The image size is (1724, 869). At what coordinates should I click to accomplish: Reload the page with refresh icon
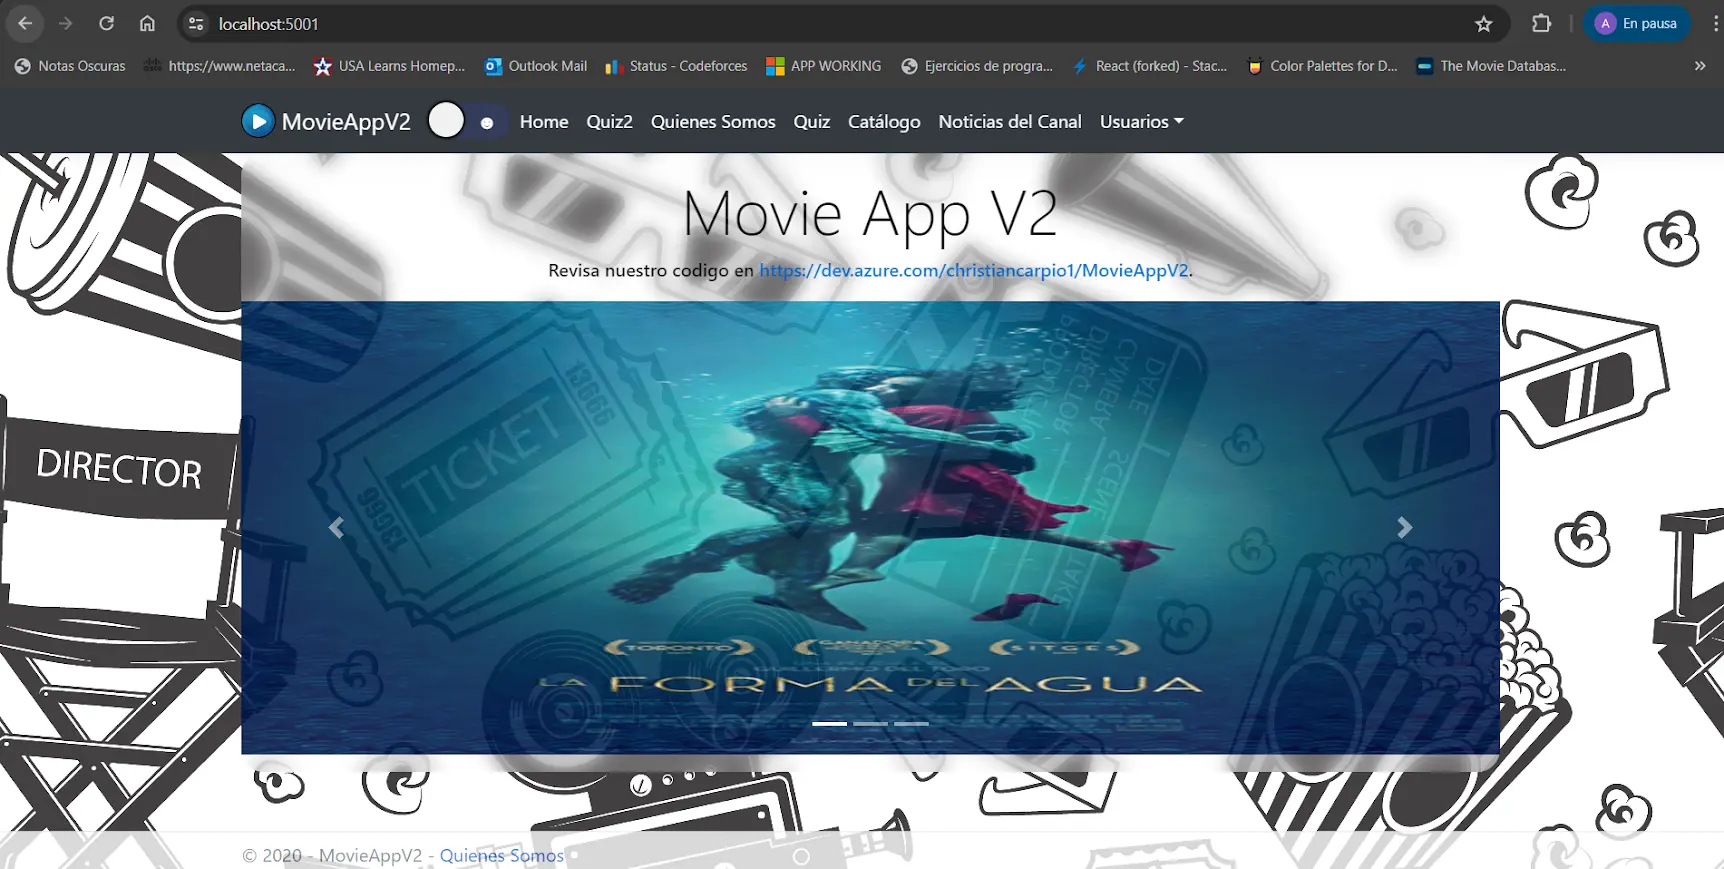(107, 23)
